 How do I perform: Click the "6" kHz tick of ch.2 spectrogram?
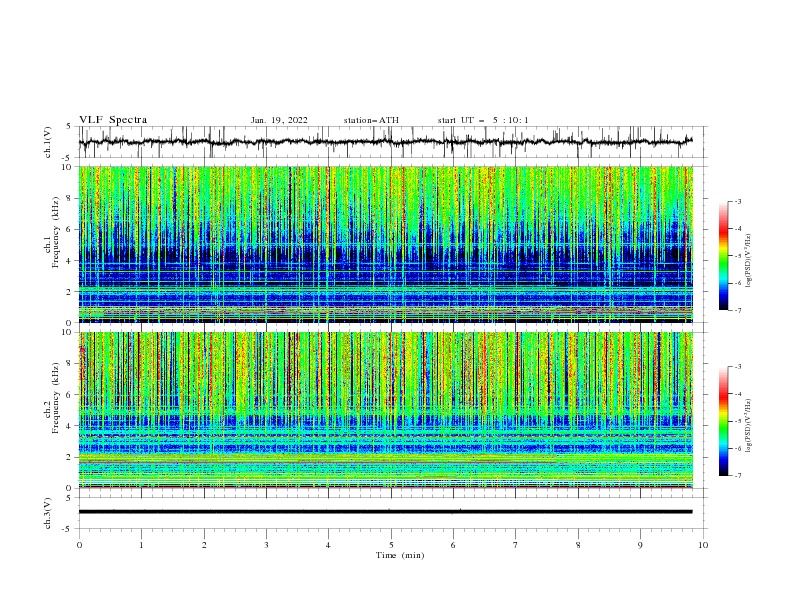pyautogui.click(x=70, y=395)
